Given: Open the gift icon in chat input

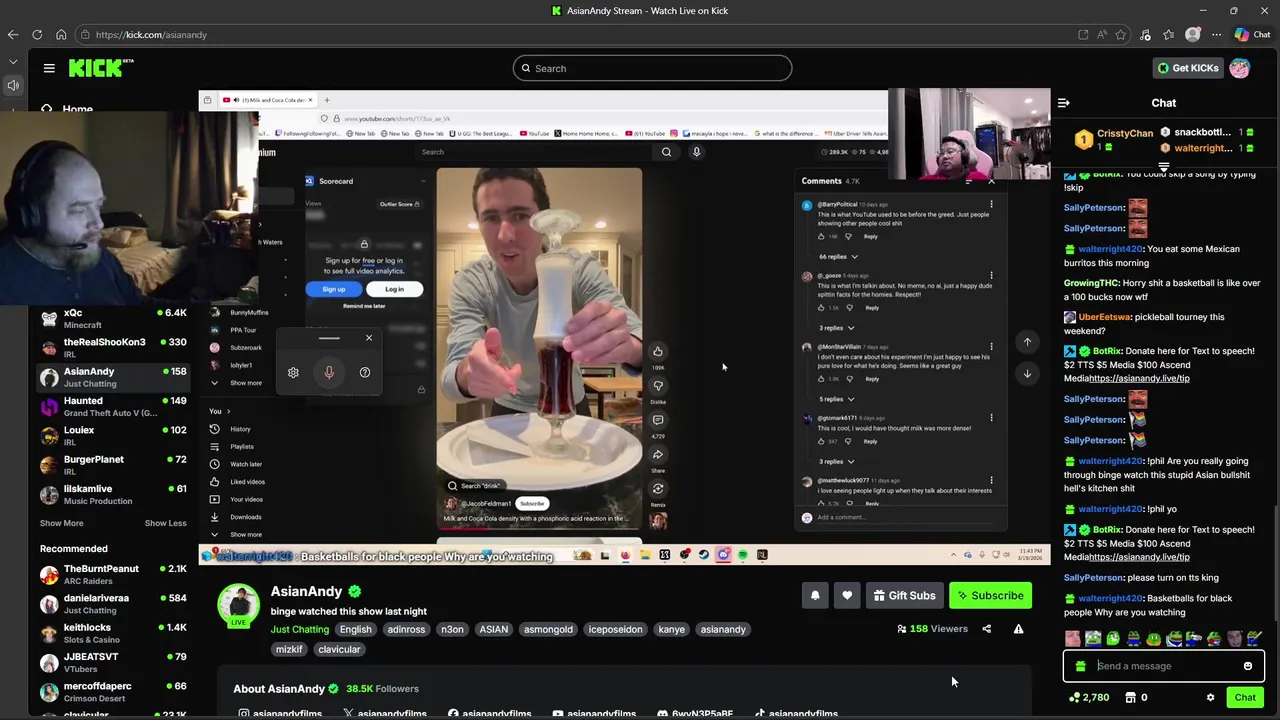Looking at the screenshot, I should (x=1080, y=666).
